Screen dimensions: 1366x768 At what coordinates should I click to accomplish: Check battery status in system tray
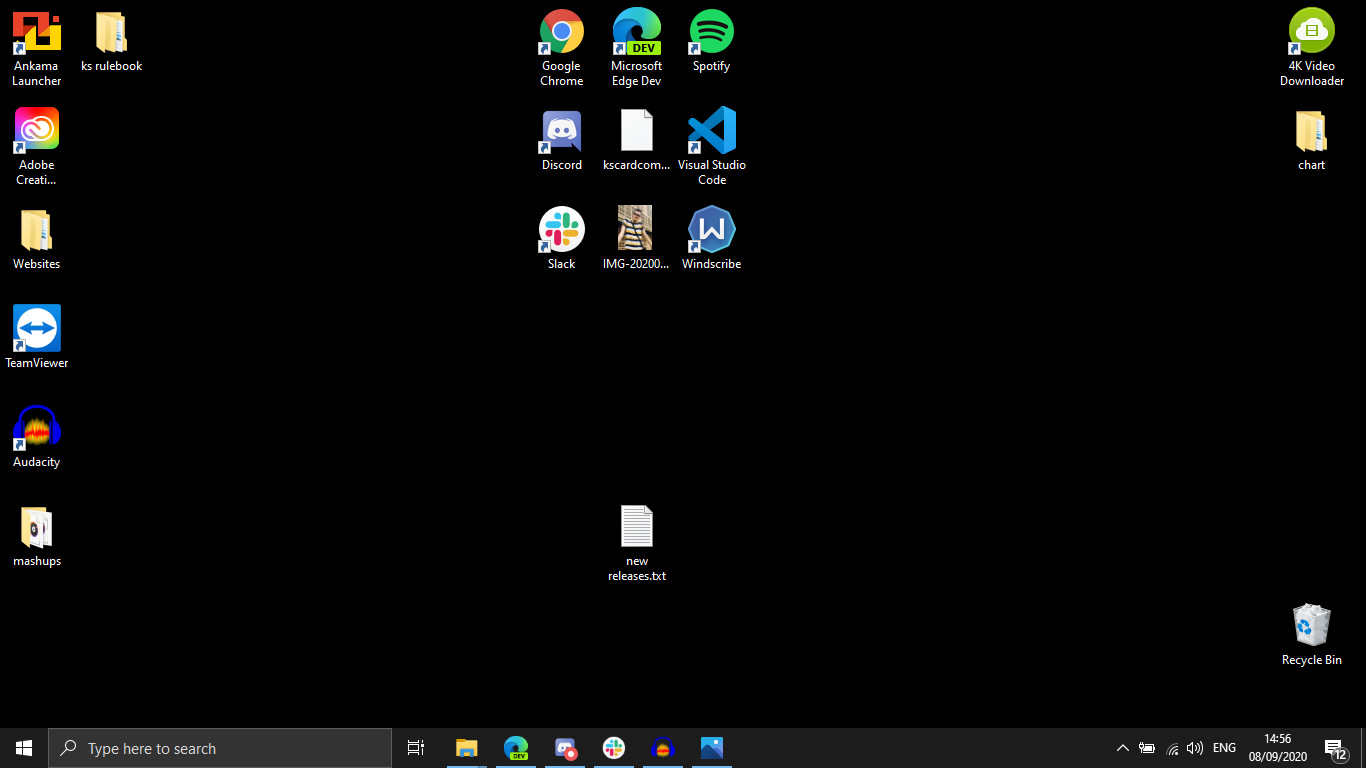coord(1147,748)
